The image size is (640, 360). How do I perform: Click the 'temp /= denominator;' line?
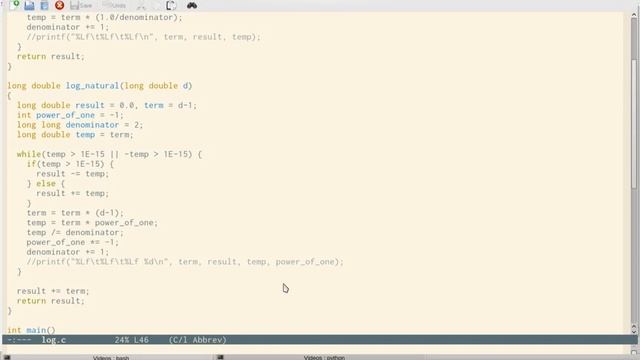coord(75,233)
